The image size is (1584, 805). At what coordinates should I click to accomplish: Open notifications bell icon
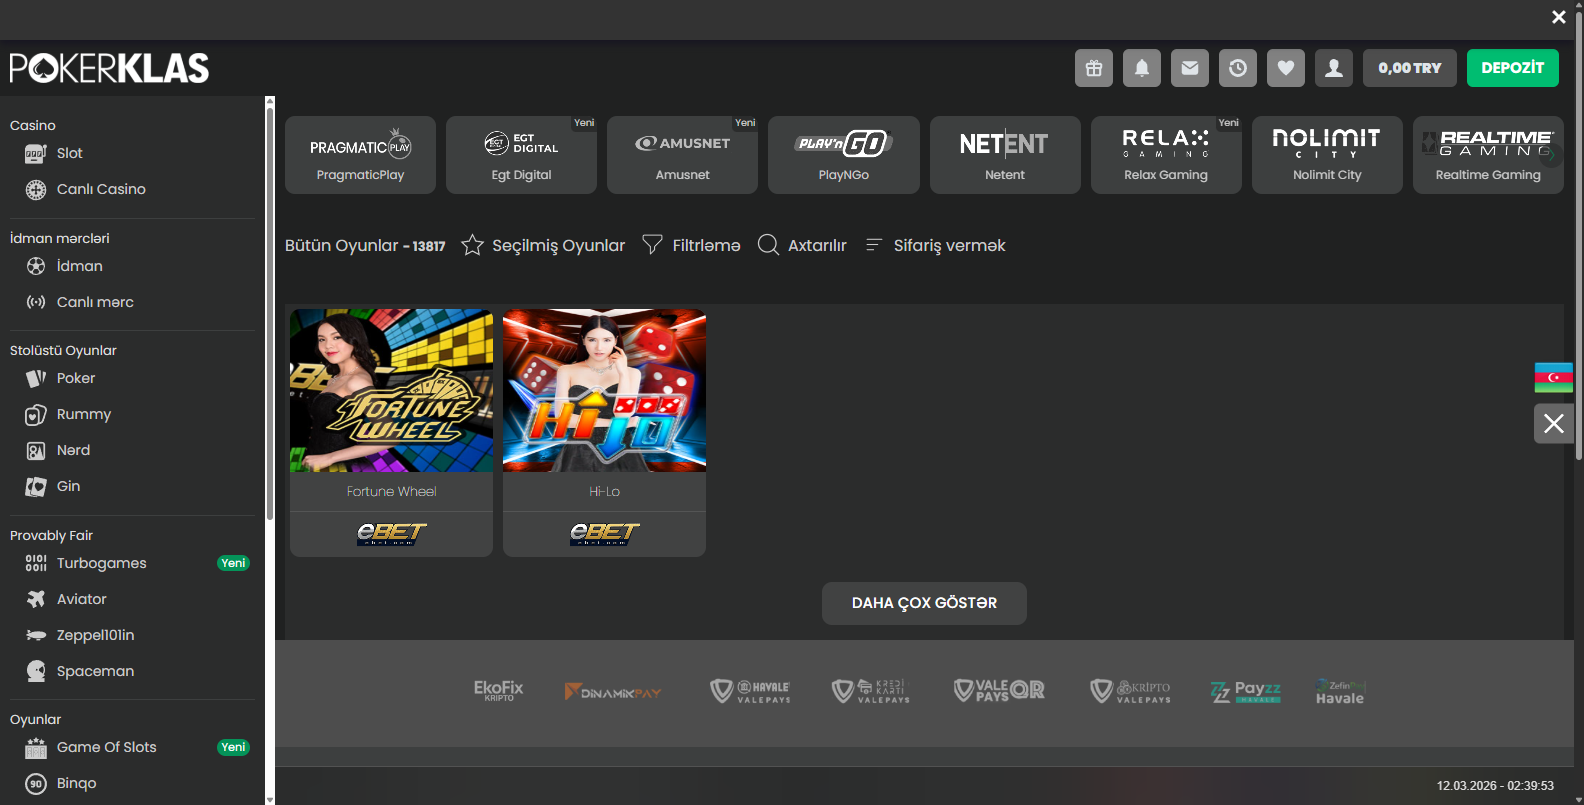pos(1142,68)
